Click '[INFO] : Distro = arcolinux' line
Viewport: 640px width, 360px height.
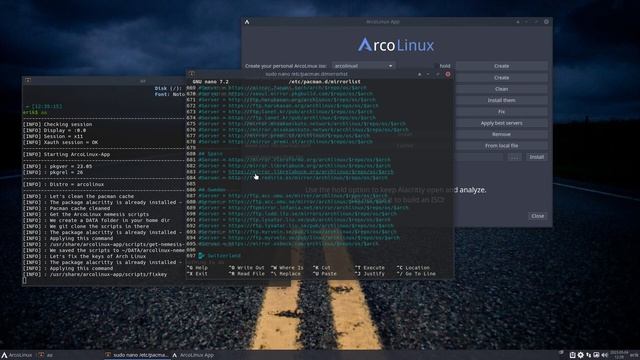coord(63,184)
